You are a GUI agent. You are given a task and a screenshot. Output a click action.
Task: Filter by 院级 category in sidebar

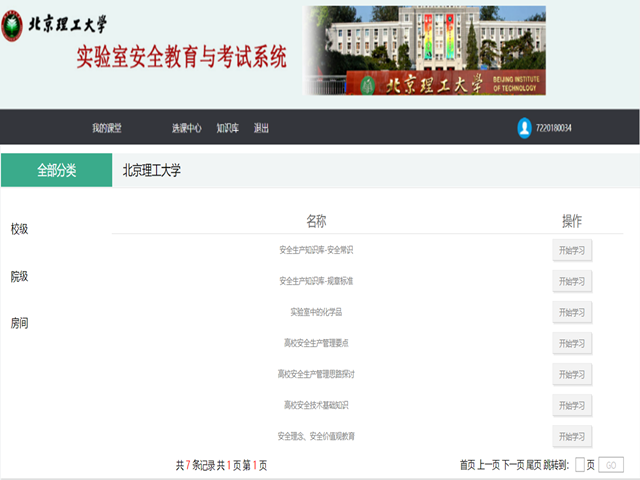[x=20, y=276]
